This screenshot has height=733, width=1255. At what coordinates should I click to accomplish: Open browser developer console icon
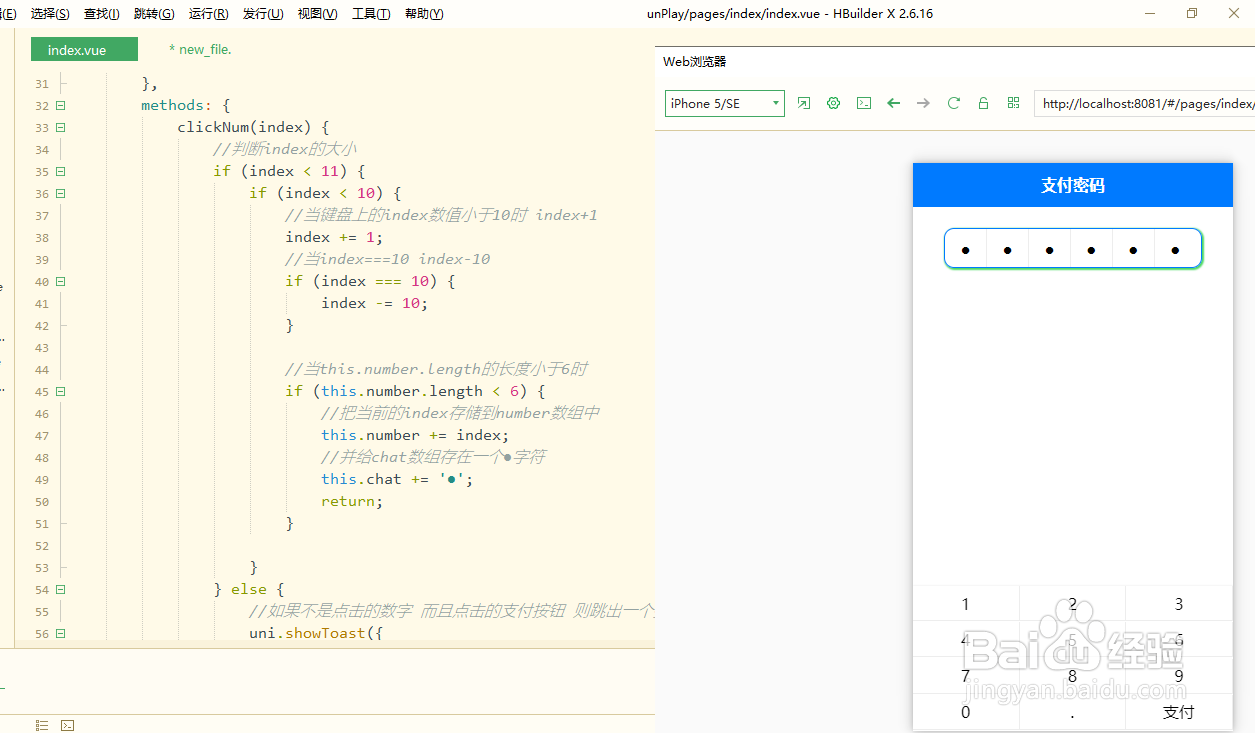pos(864,103)
